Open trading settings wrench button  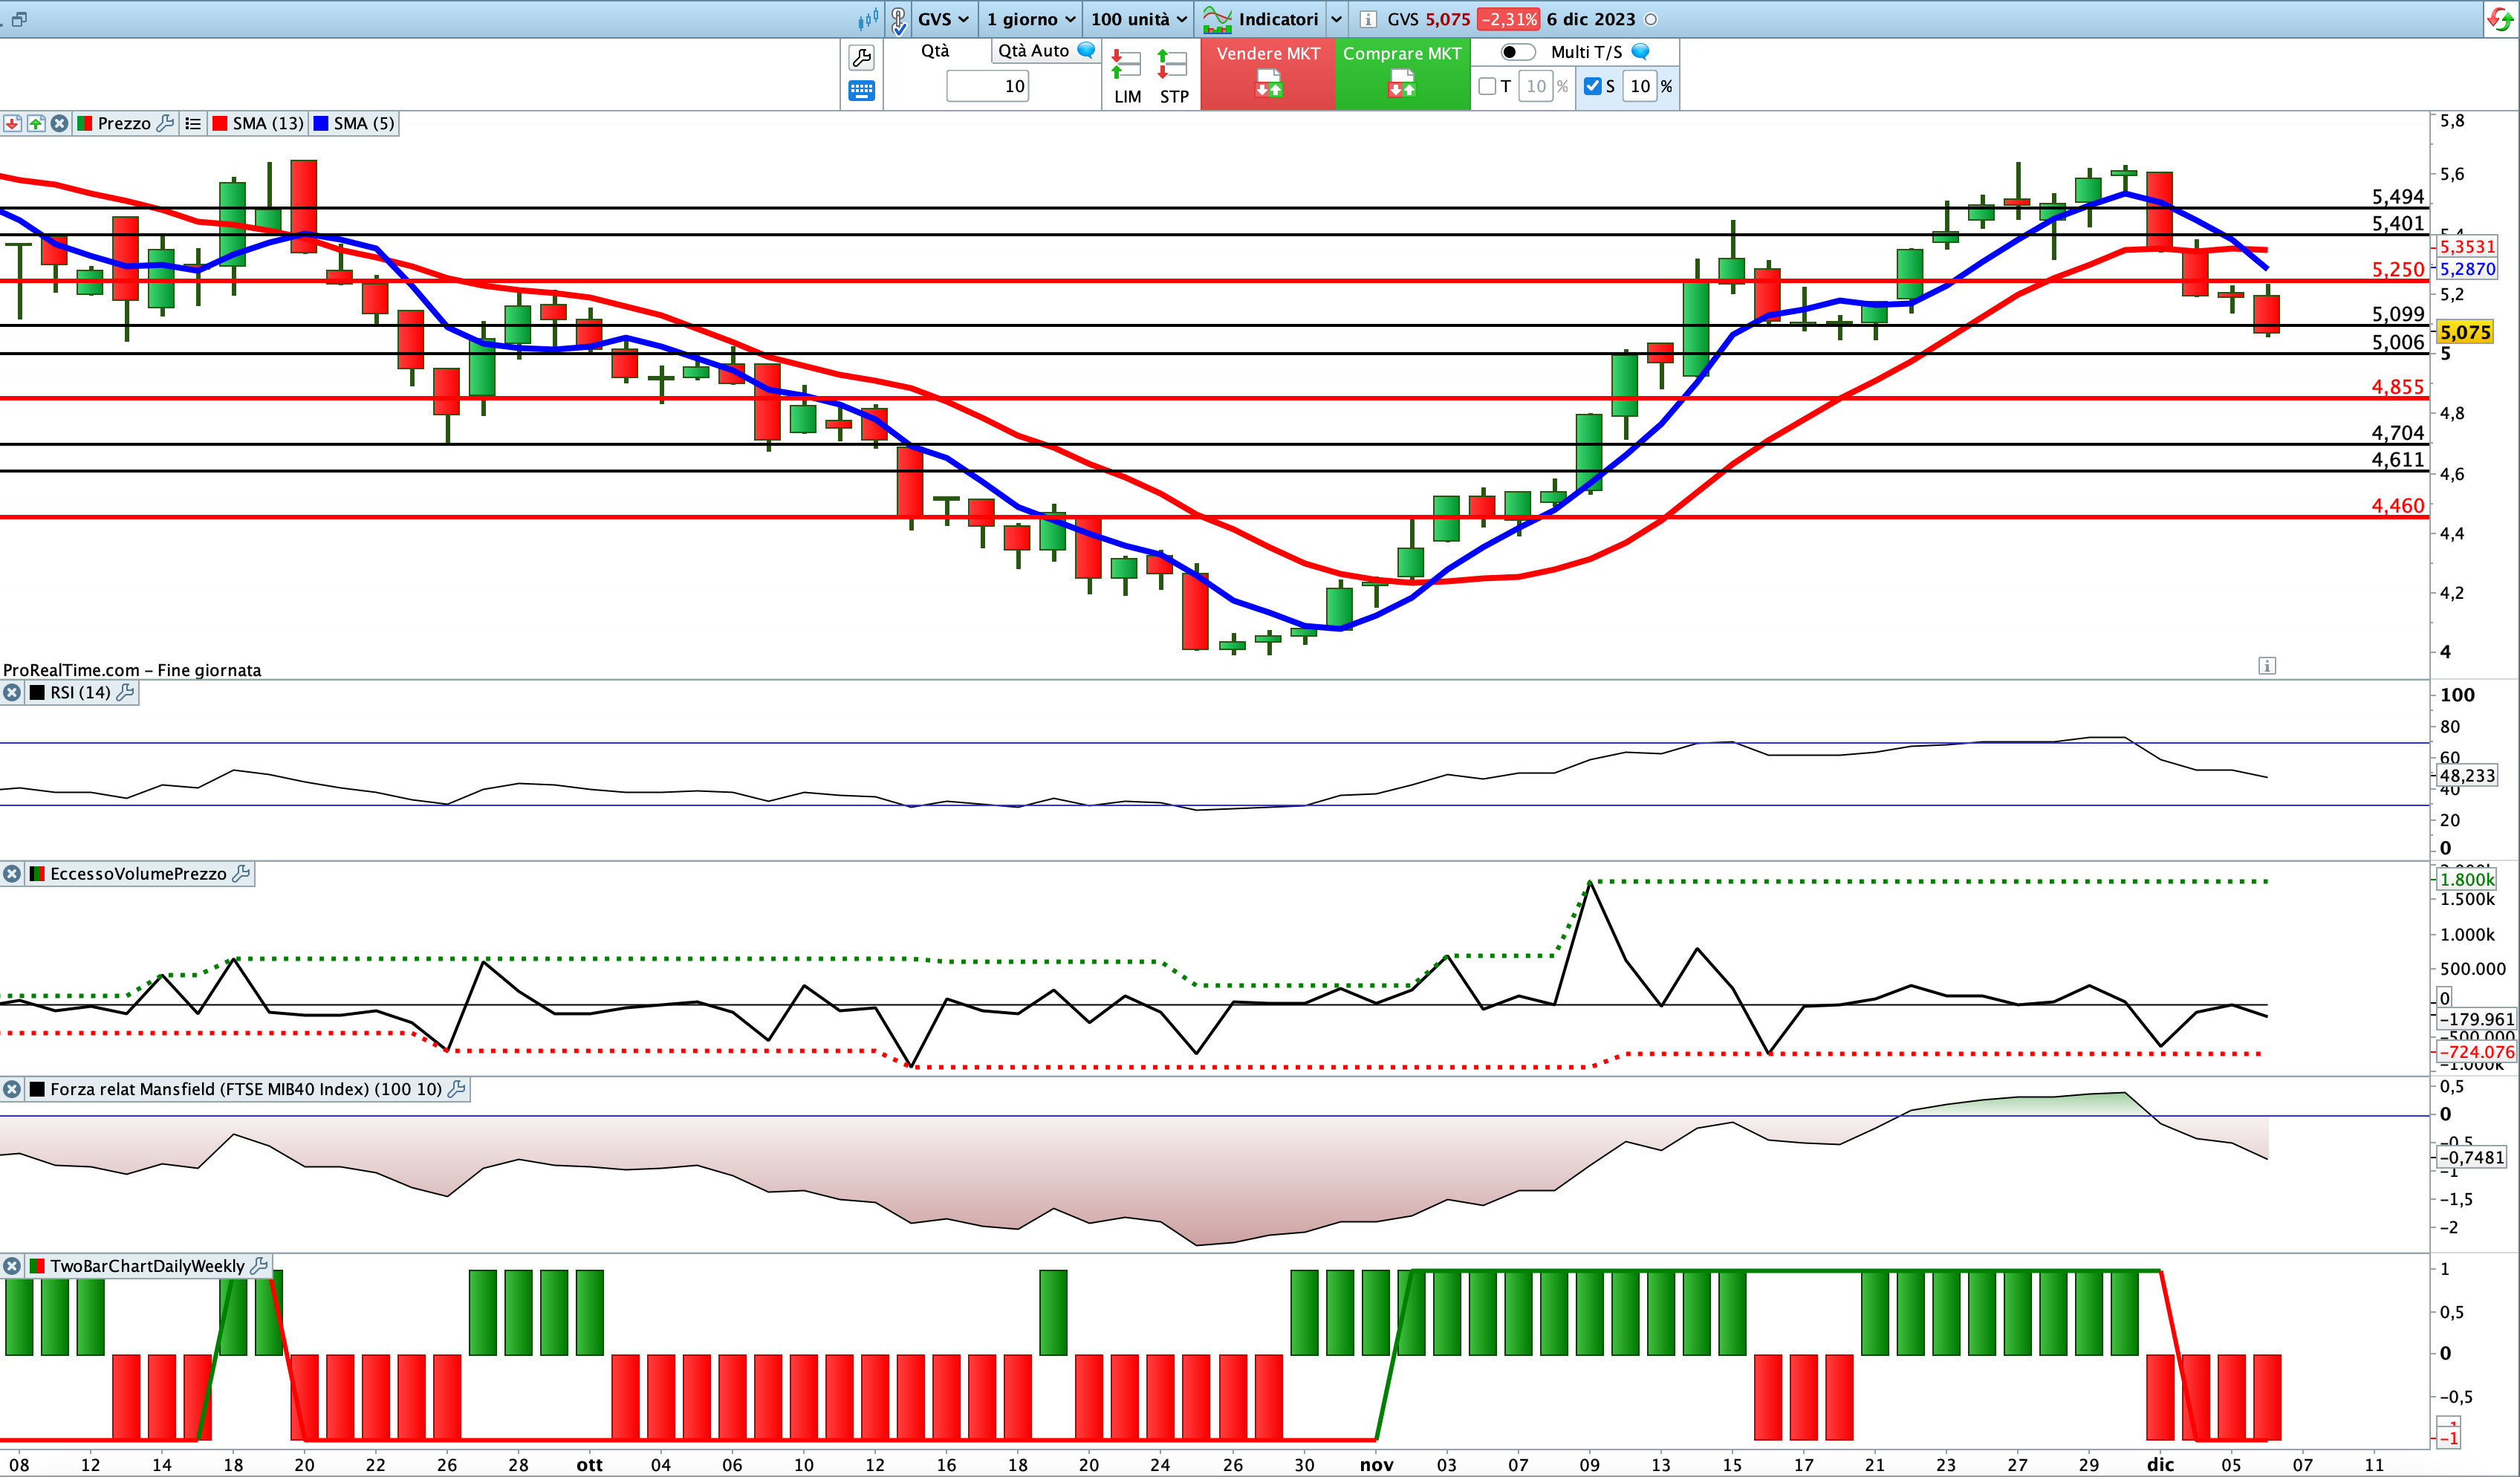tap(861, 57)
